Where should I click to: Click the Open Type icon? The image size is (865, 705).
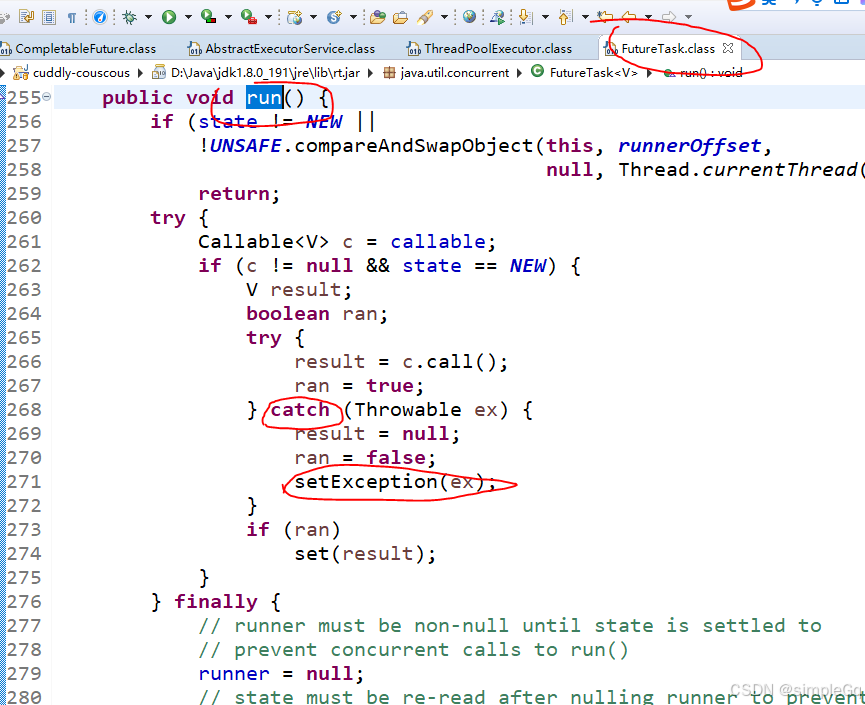[x=378, y=17]
